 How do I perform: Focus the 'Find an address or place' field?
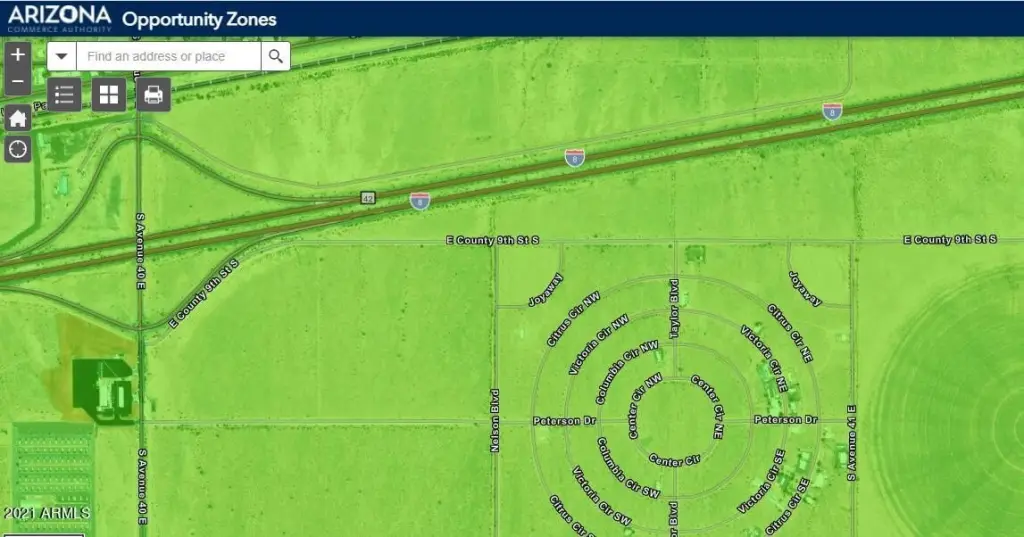coord(168,57)
